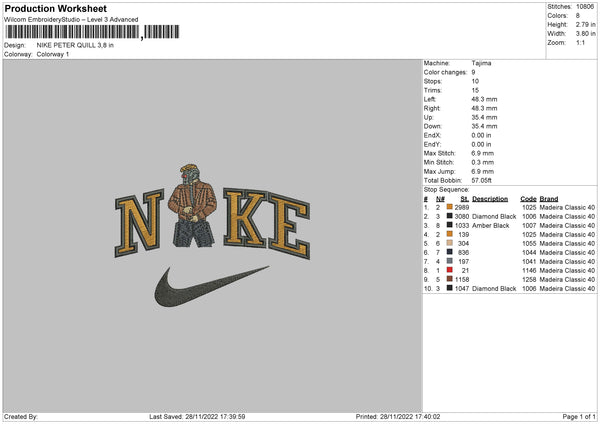This screenshot has width=600, height=424.
Task: Click the 'Trims:' label
Action: pyautogui.click(x=433, y=90)
